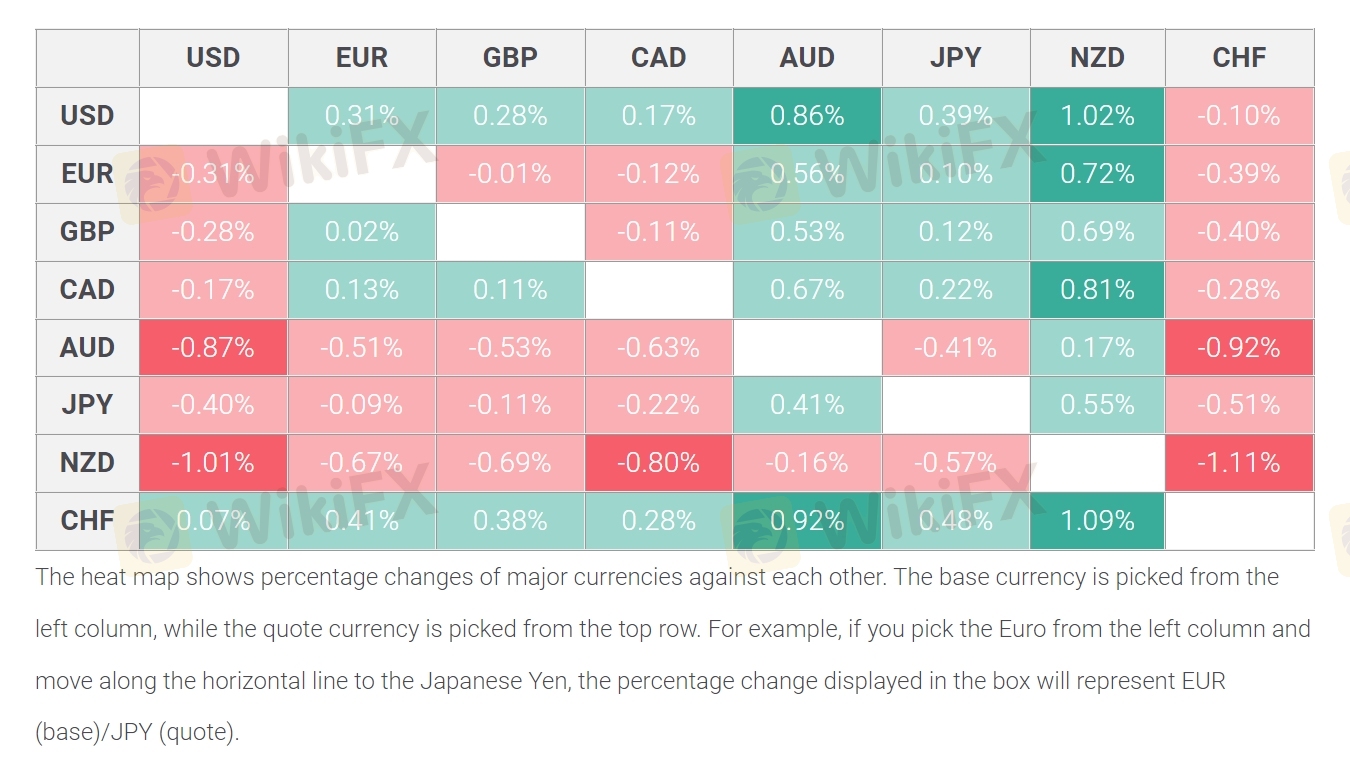Click the NZD/CAD cell showing -0.80%
Image resolution: width=1350 pixels, height=772 pixels.
659,463
